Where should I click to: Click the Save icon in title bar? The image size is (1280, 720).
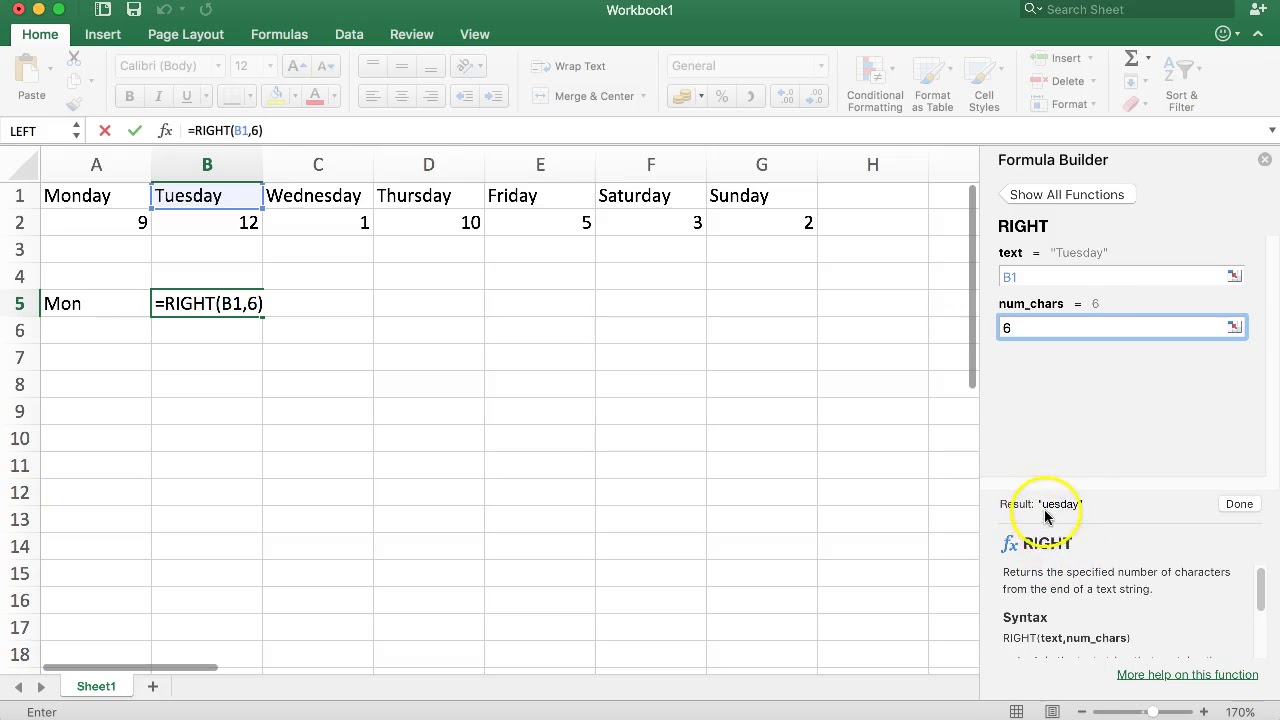tap(134, 10)
